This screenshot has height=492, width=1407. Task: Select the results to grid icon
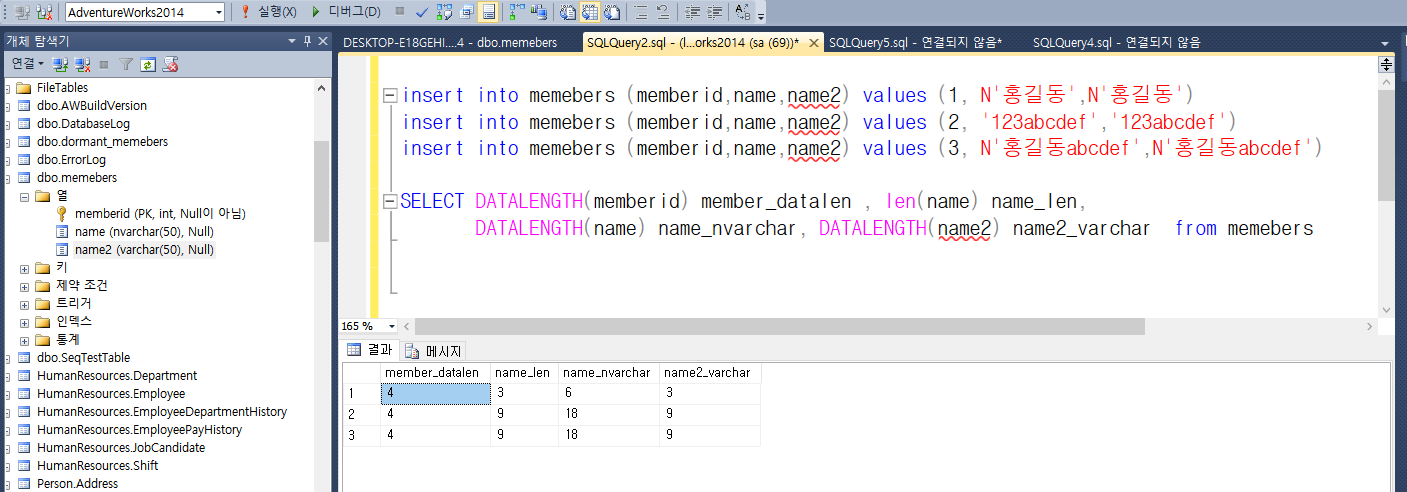[590, 12]
